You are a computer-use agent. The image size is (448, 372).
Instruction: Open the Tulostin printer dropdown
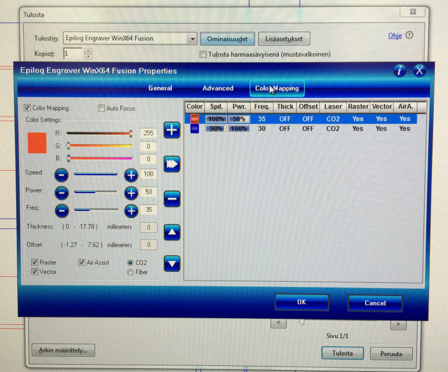[192, 39]
